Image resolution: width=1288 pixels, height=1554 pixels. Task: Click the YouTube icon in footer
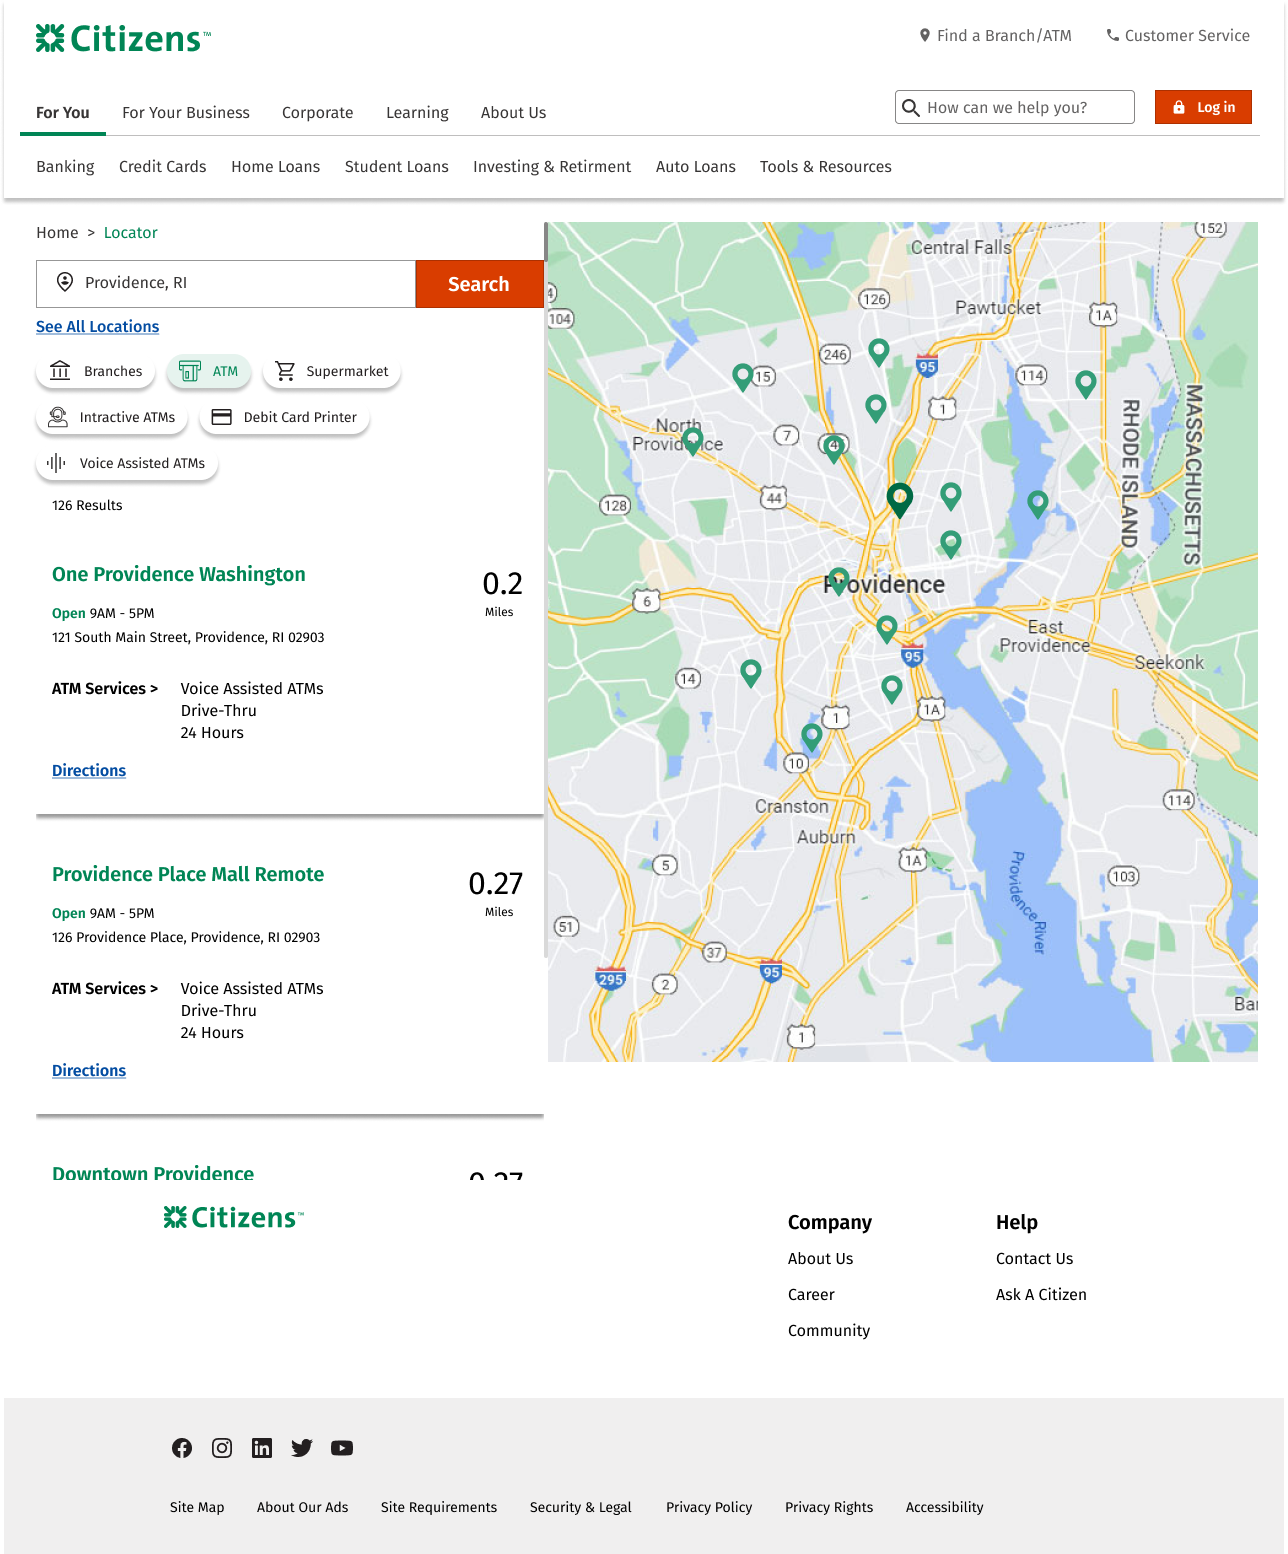pos(342,1448)
